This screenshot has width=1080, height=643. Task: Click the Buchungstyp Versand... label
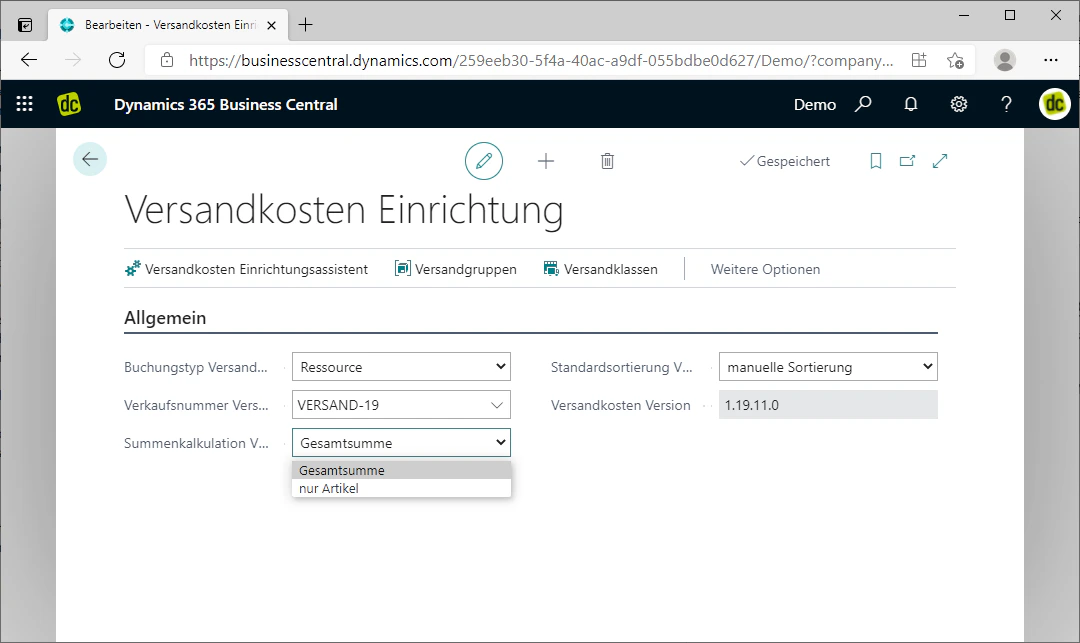[196, 367]
